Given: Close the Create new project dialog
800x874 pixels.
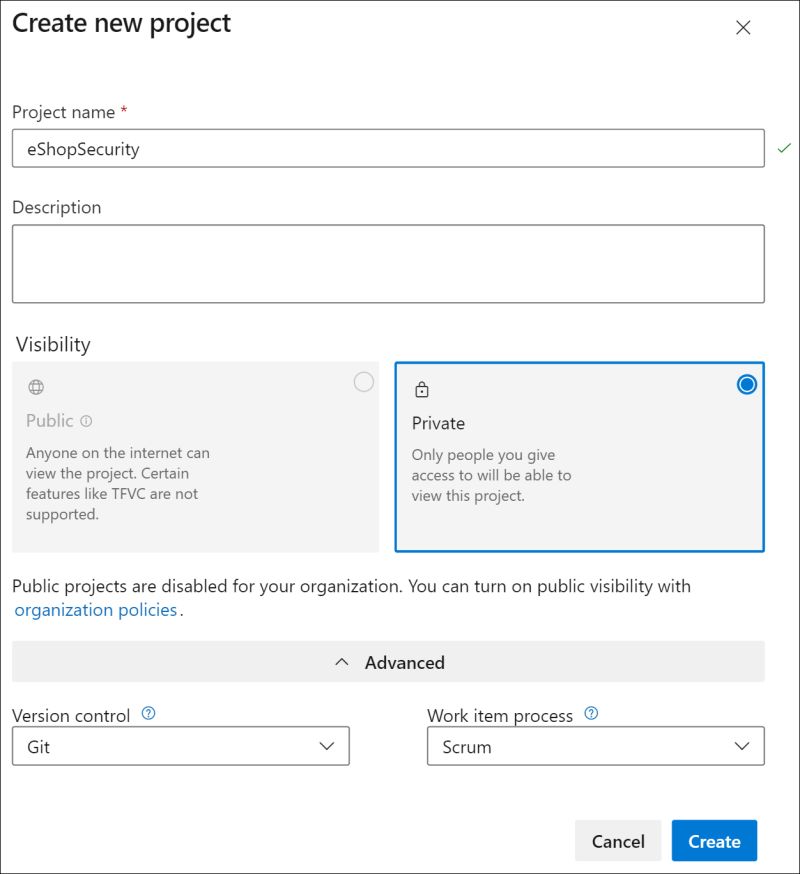Looking at the screenshot, I should tap(743, 28).
